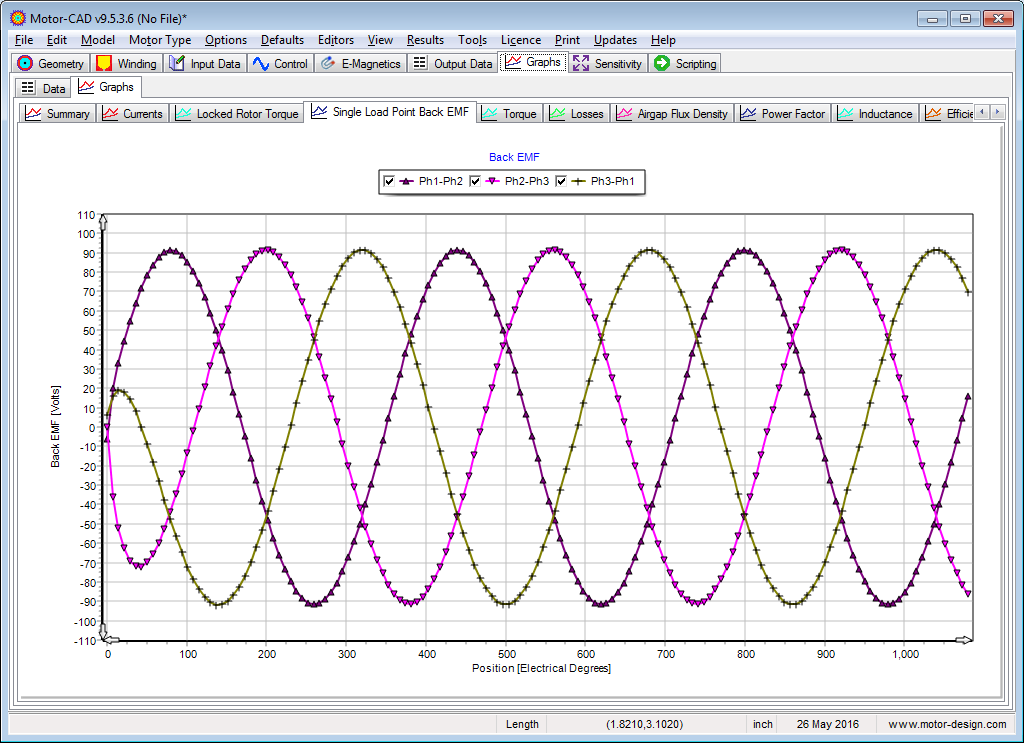Open the Inductance graph tab

click(875, 114)
